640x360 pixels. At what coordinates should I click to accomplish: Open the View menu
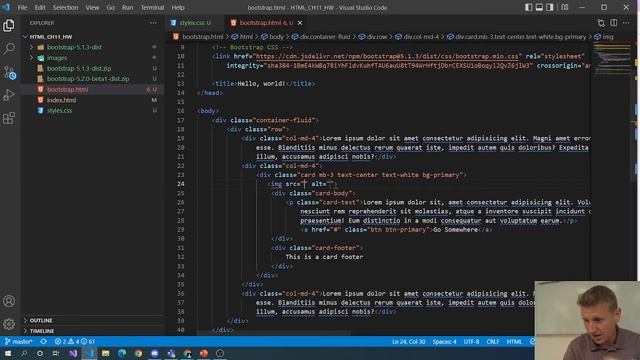92,7
